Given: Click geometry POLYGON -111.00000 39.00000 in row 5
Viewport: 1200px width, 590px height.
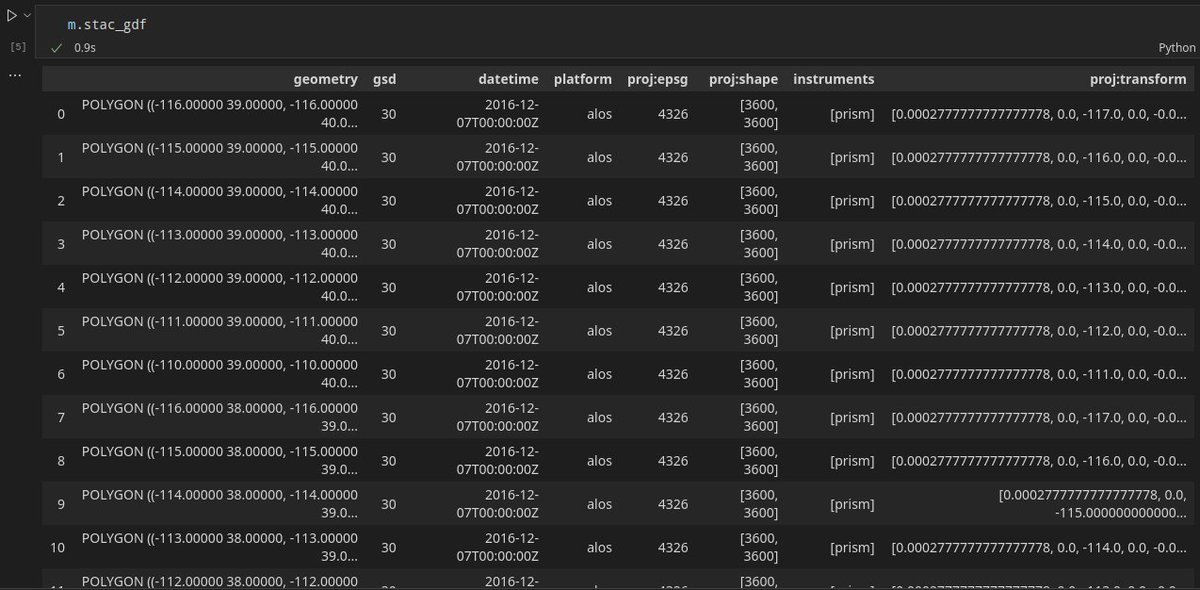Looking at the screenshot, I should coord(220,331).
